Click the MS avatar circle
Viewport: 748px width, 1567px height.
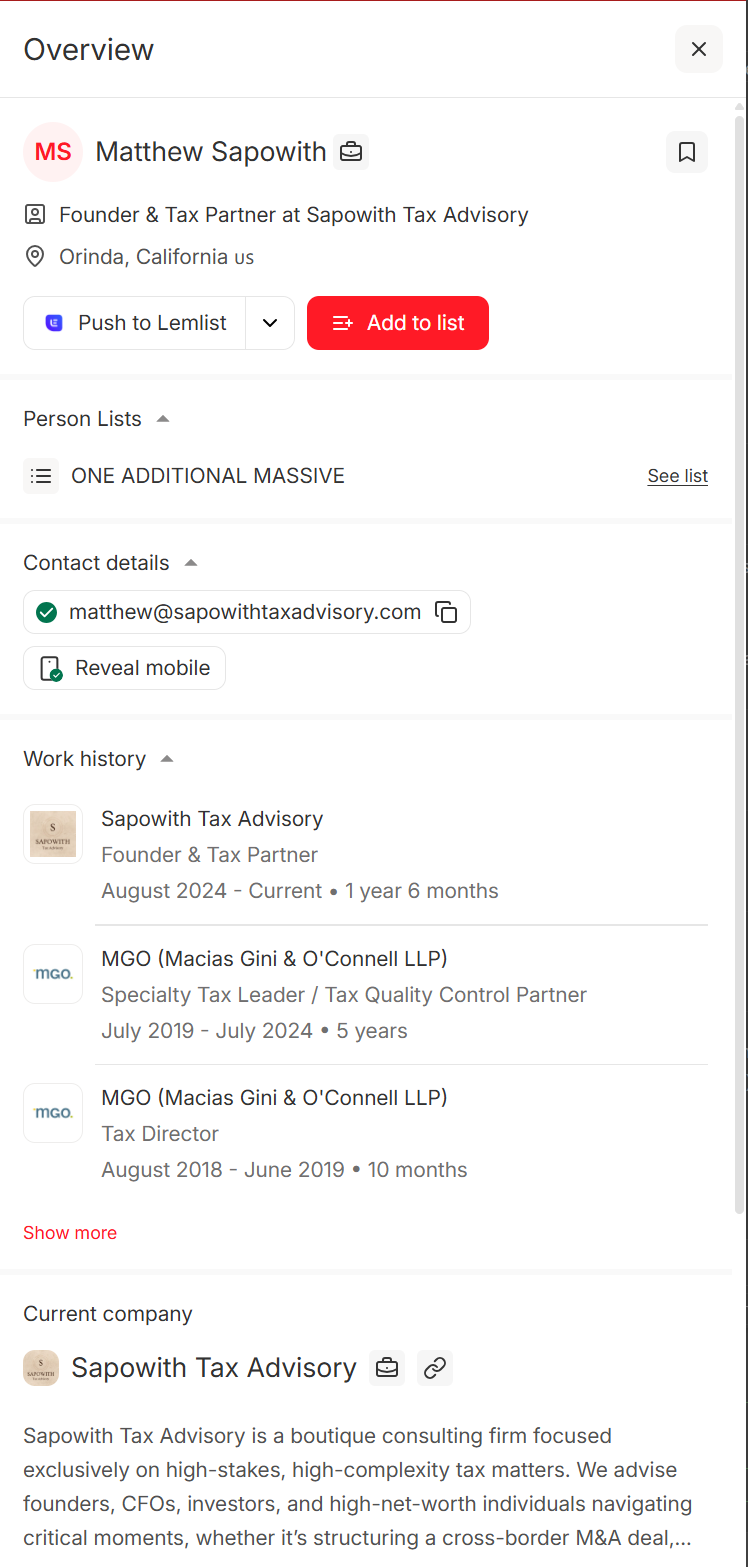(x=53, y=152)
